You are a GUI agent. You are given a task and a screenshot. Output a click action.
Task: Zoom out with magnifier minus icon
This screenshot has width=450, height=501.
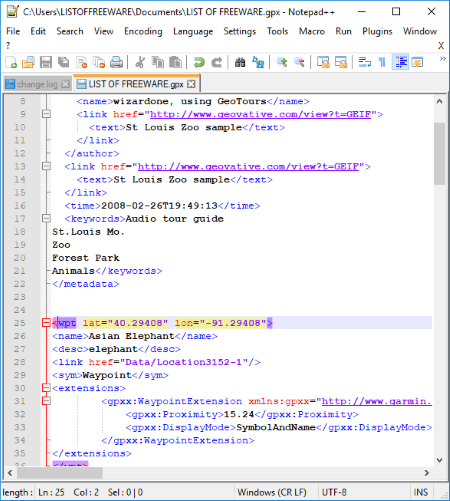(x=299, y=62)
